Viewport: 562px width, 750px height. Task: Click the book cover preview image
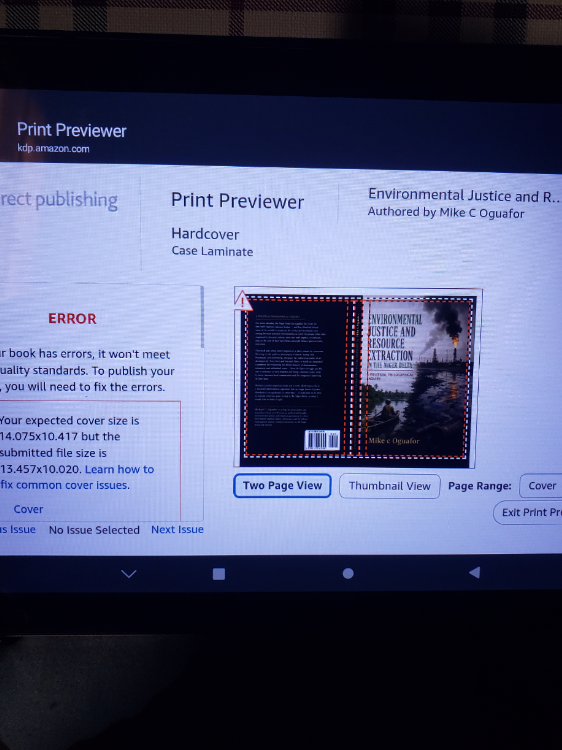(358, 377)
